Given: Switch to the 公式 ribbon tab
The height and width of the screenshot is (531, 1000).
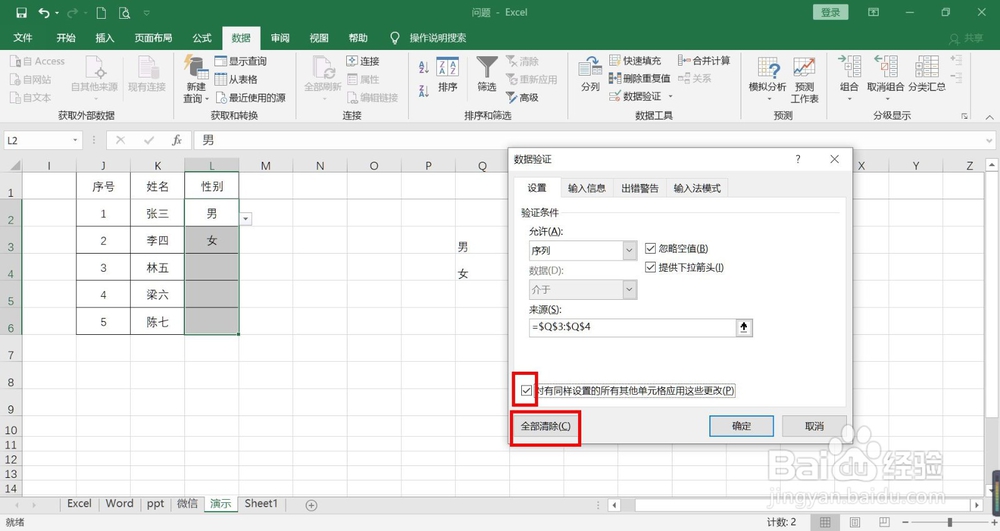Looking at the screenshot, I should point(202,38).
